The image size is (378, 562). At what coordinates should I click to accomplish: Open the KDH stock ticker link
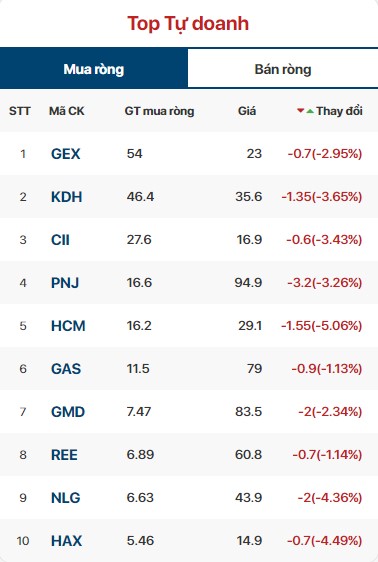coord(67,197)
